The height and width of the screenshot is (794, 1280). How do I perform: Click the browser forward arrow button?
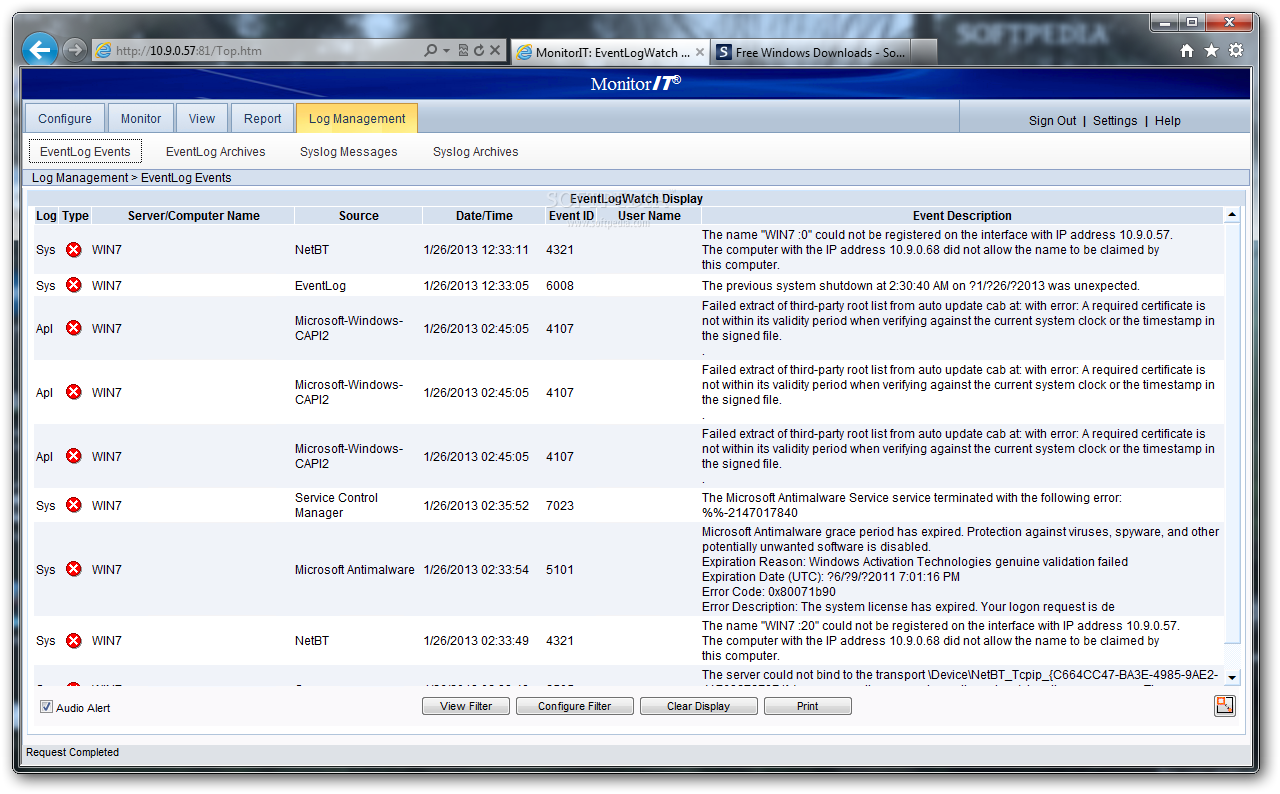tap(74, 49)
